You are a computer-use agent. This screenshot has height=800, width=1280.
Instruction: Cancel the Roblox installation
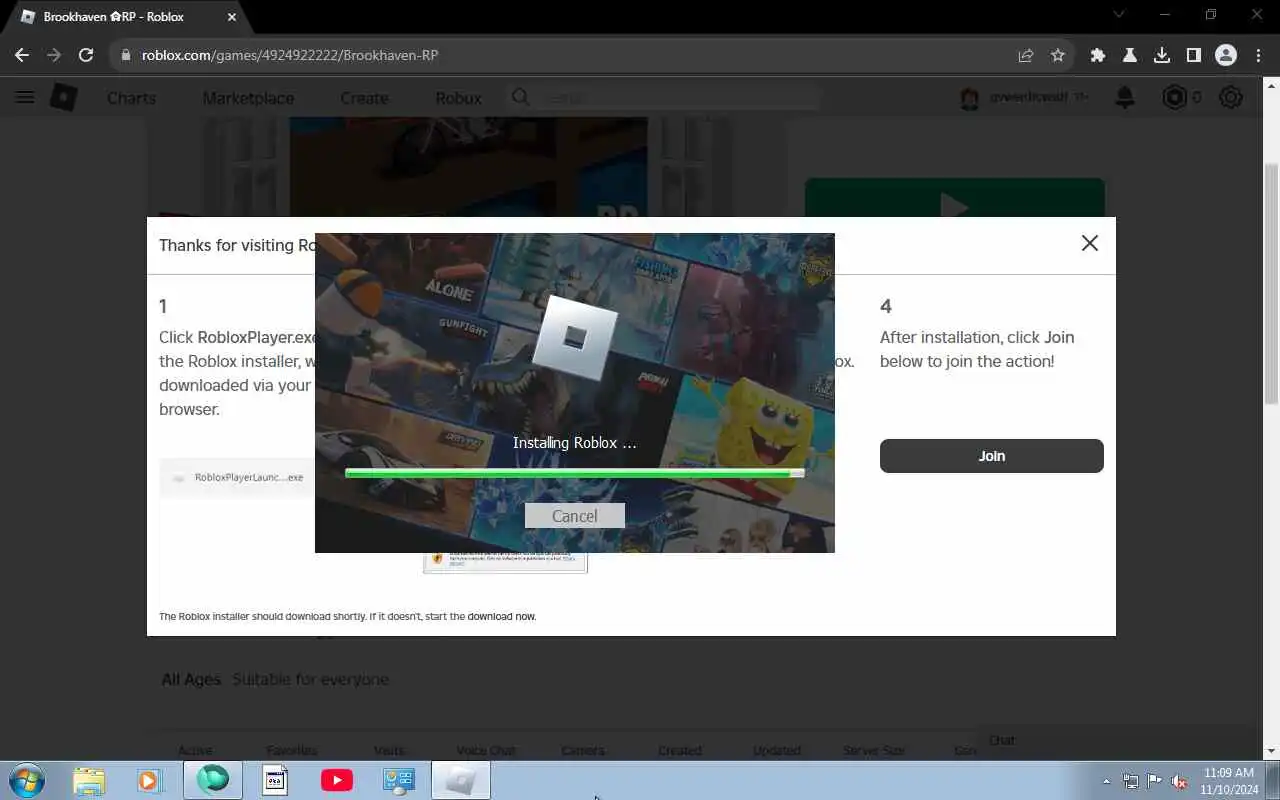coord(575,516)
